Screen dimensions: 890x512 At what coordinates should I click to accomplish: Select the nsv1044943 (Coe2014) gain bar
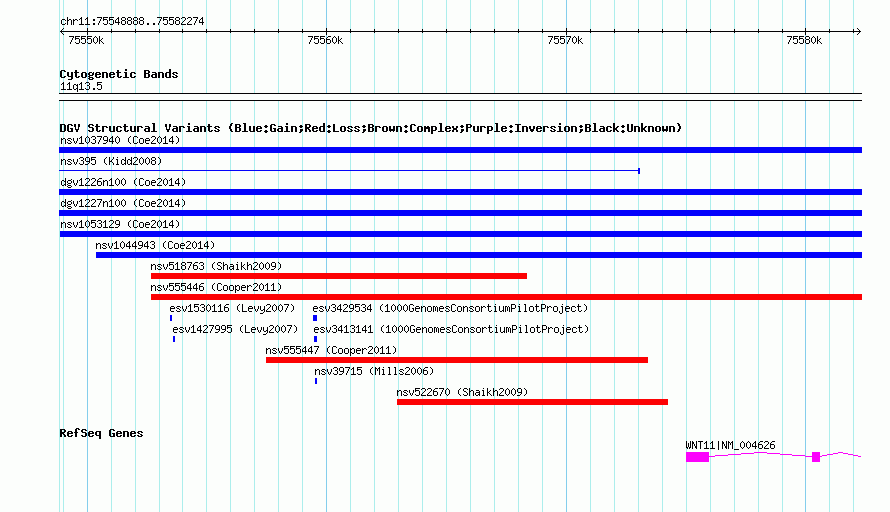479,255
